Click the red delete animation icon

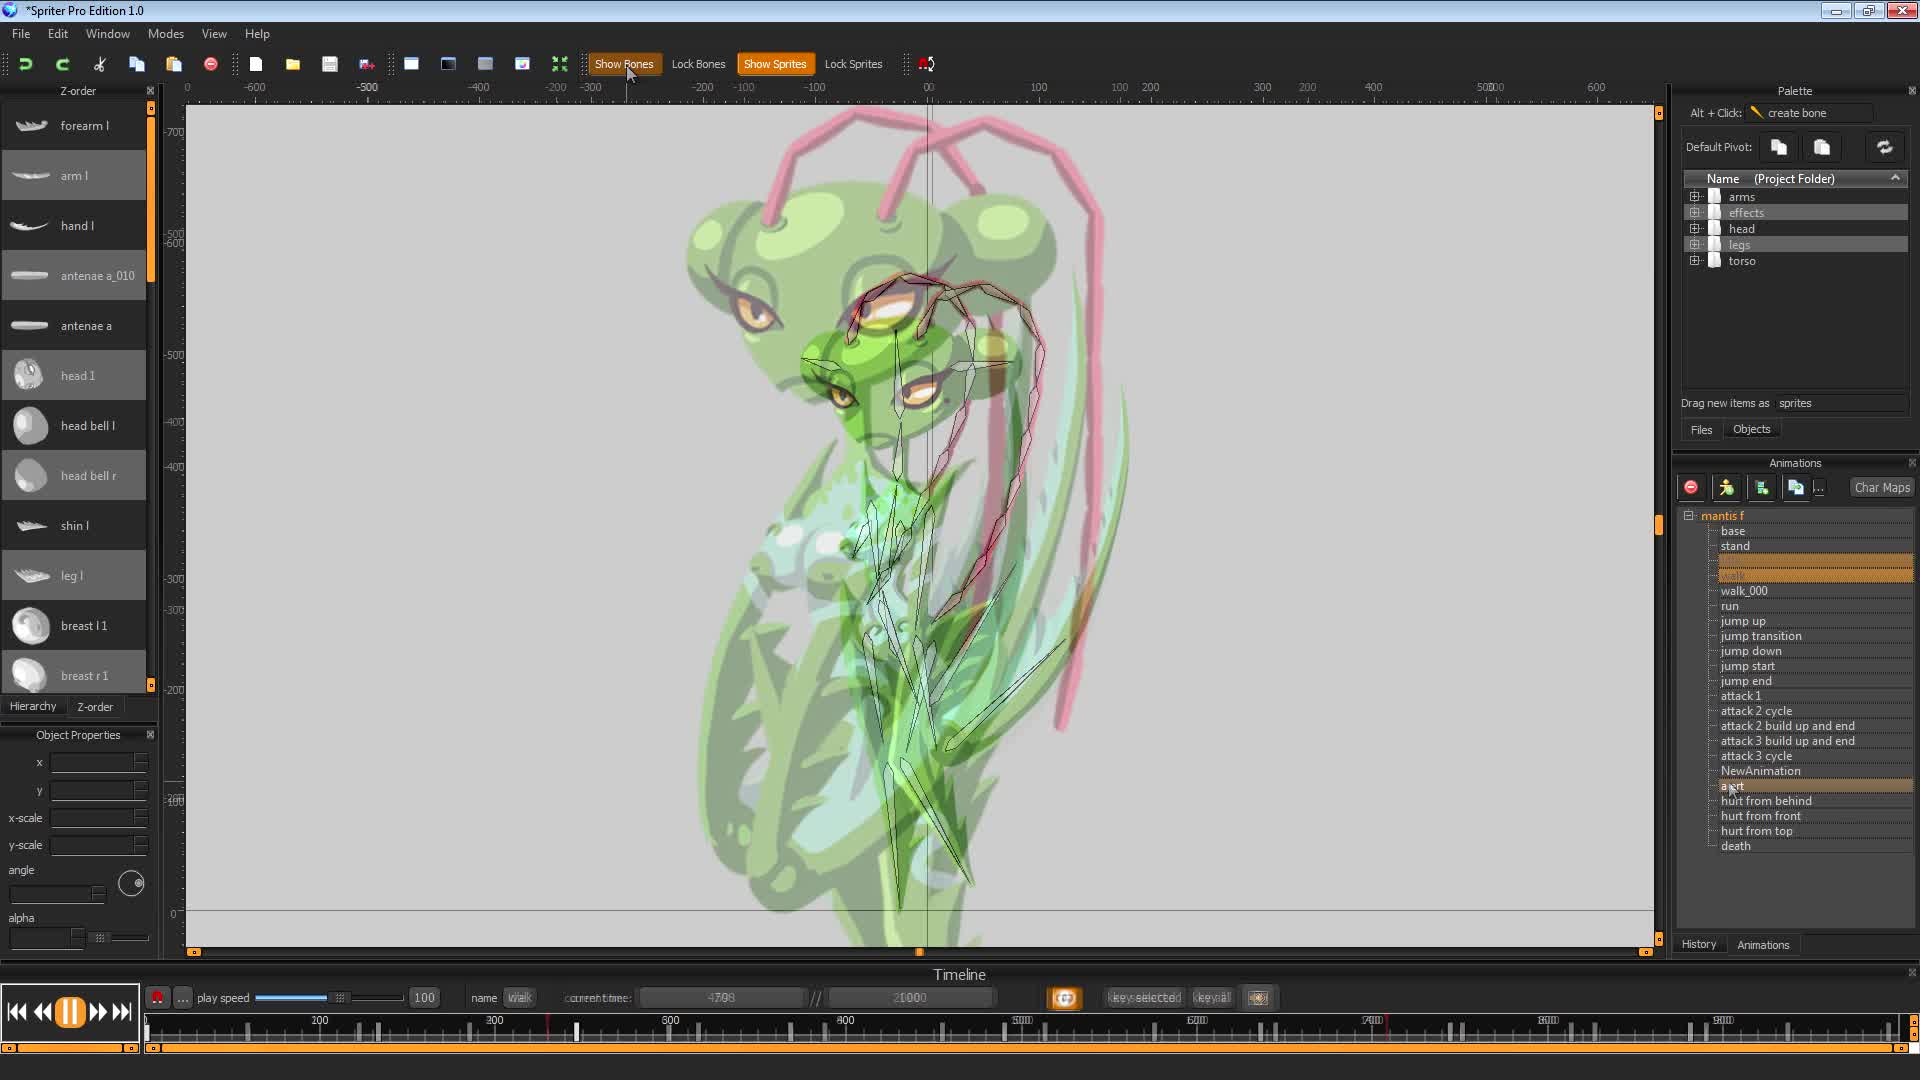(1691, 488)
